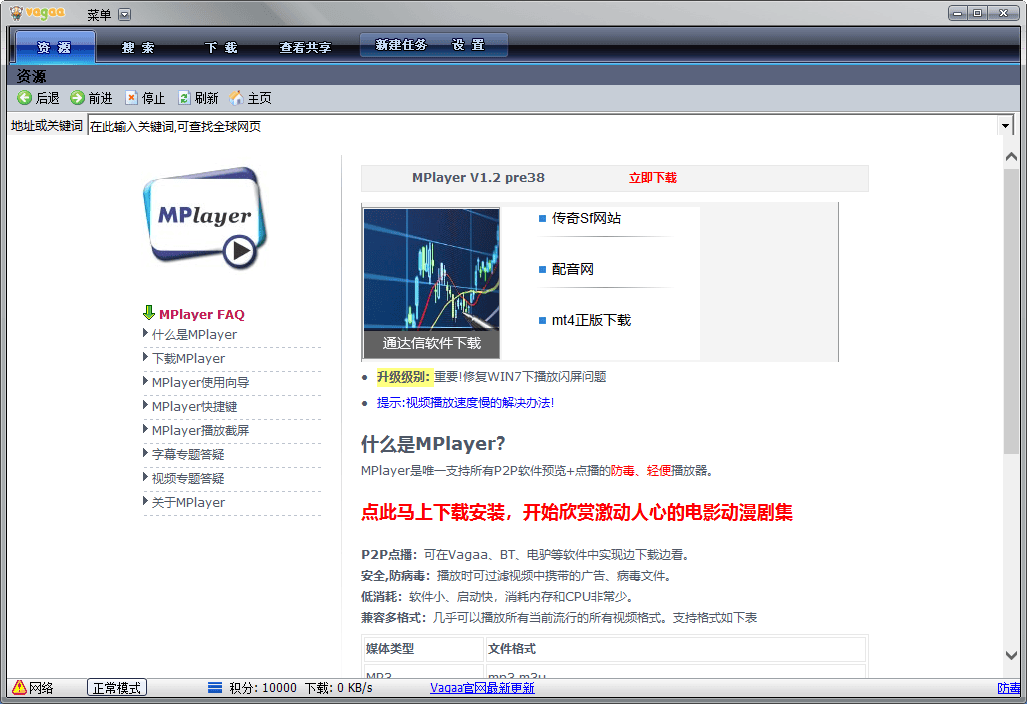Click the scrollbar up arrow
This screenshot has height=704, width=1027.
1011,157
